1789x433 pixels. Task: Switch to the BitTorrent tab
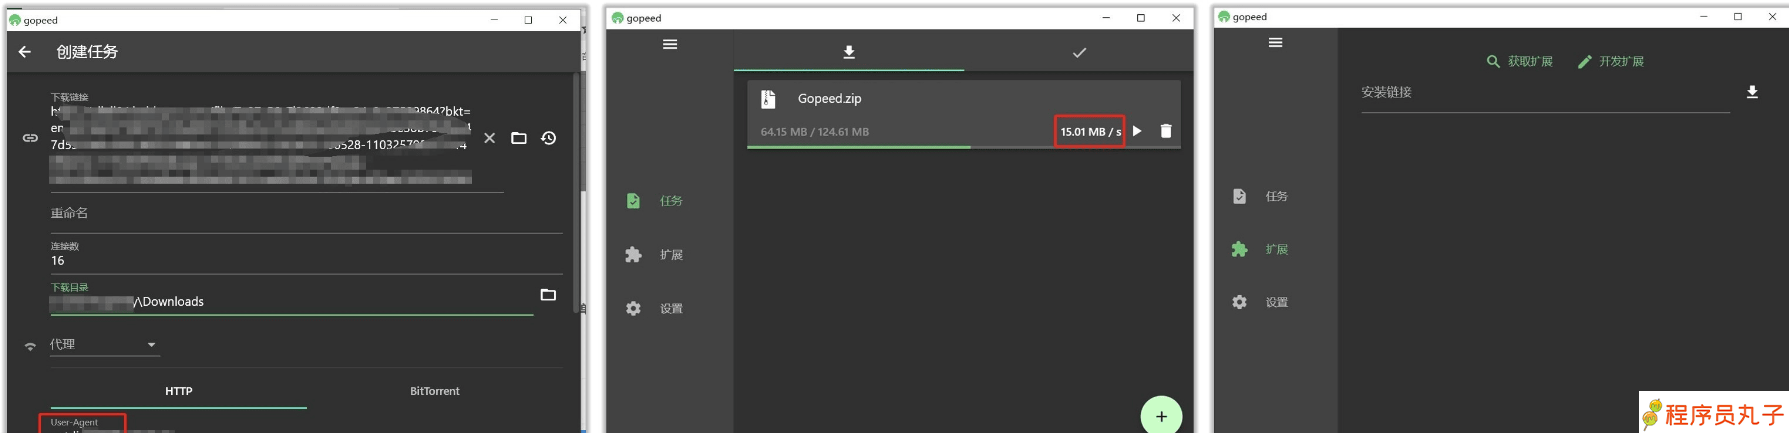[435, 391]
